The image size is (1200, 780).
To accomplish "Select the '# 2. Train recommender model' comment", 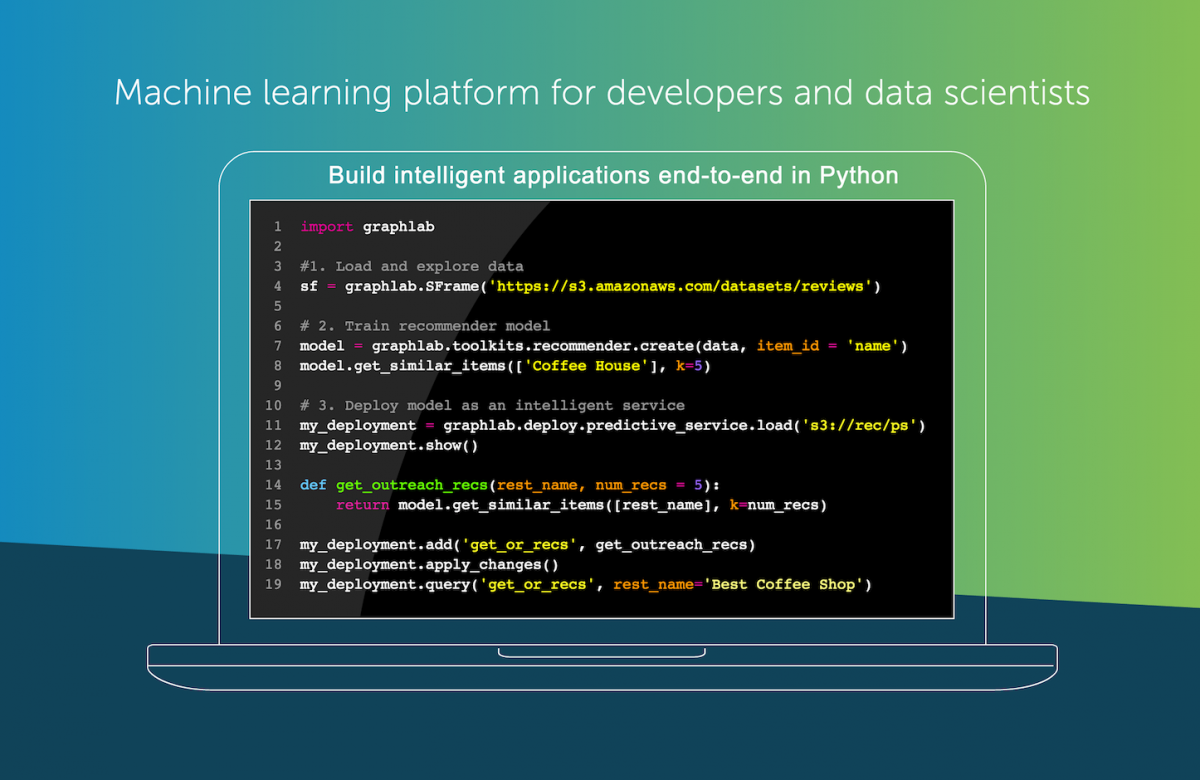I will [x=425, y=326].
